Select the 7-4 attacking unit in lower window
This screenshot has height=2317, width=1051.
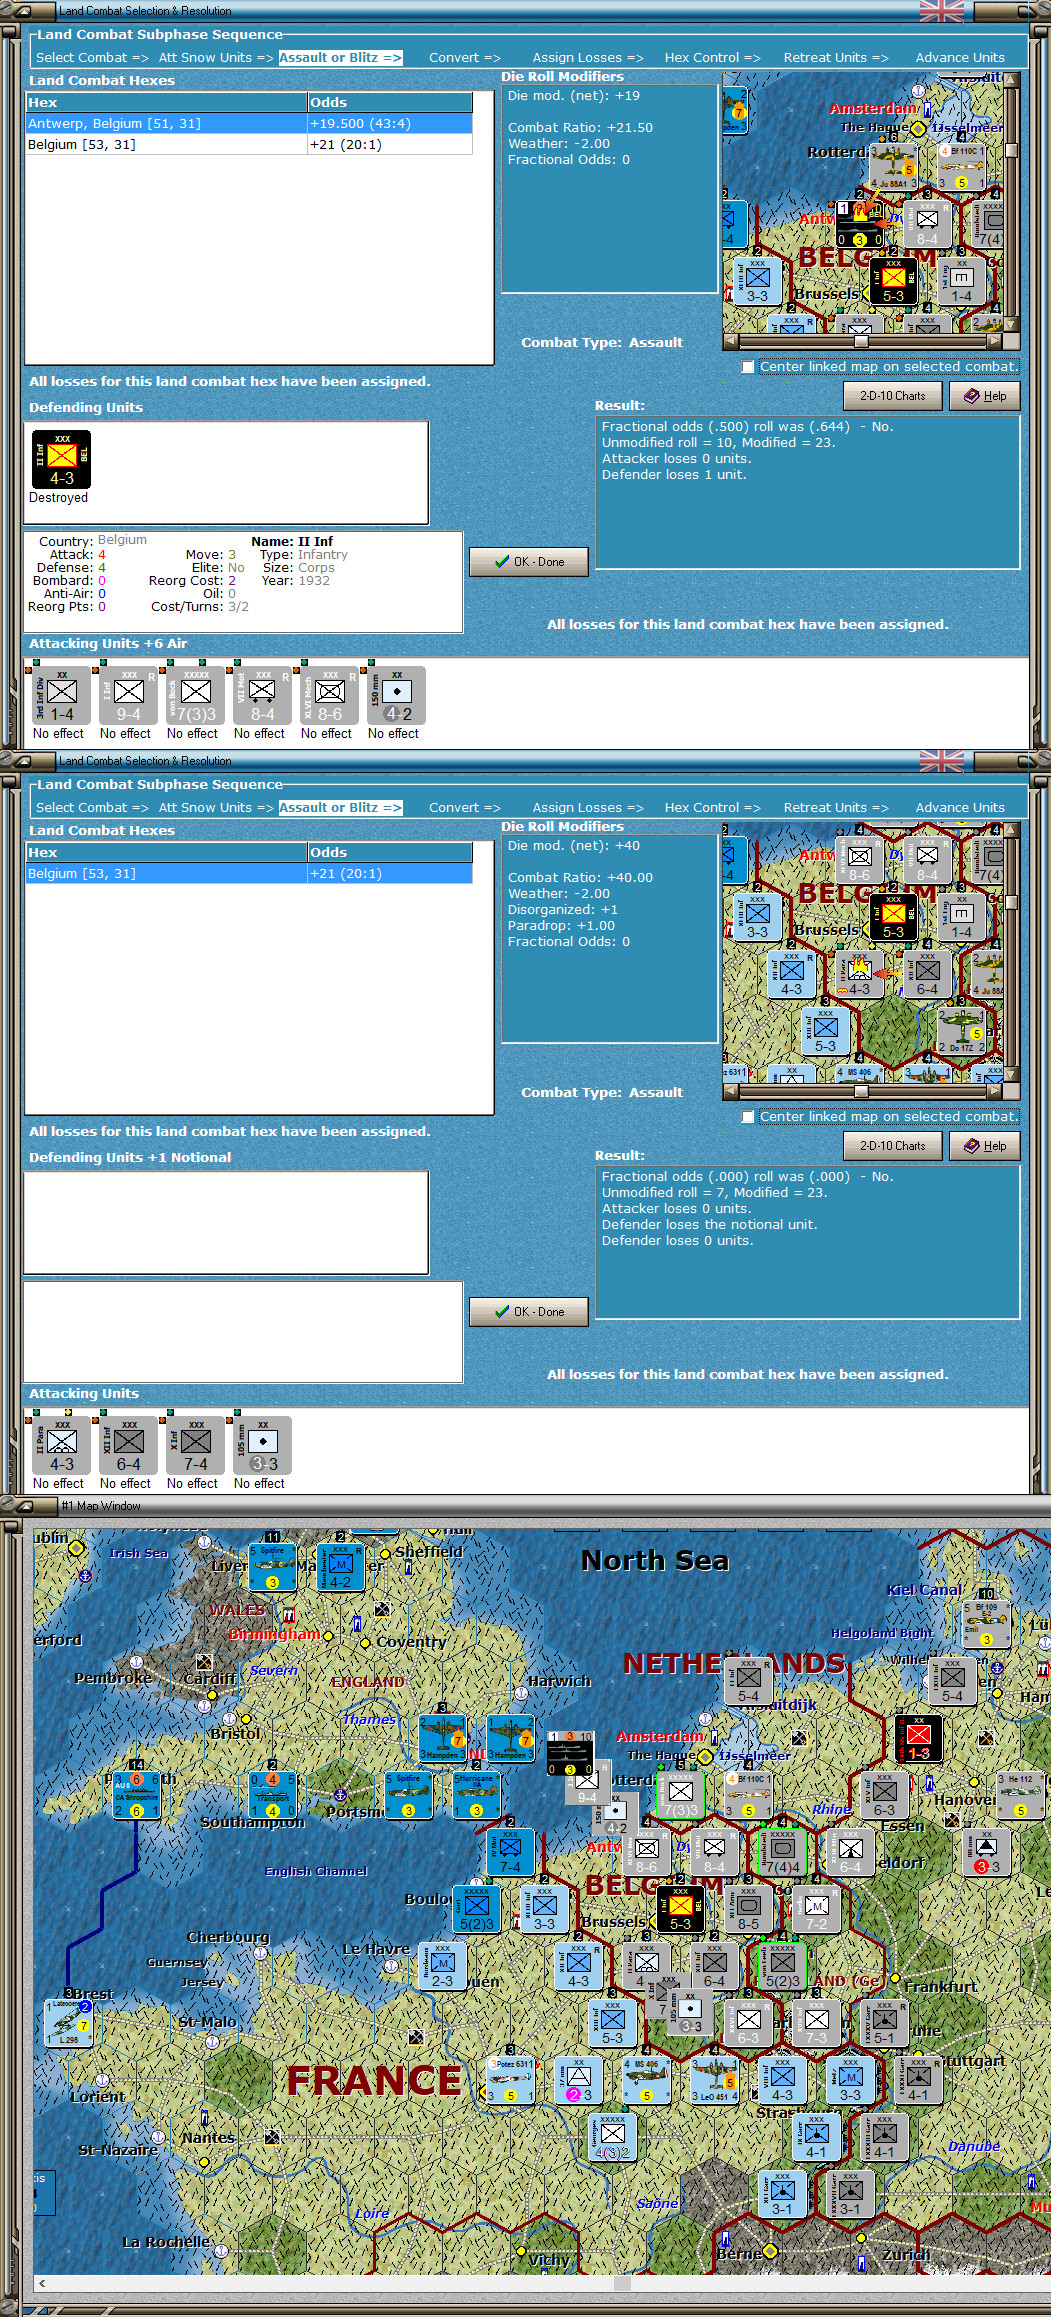[195, 1446]
